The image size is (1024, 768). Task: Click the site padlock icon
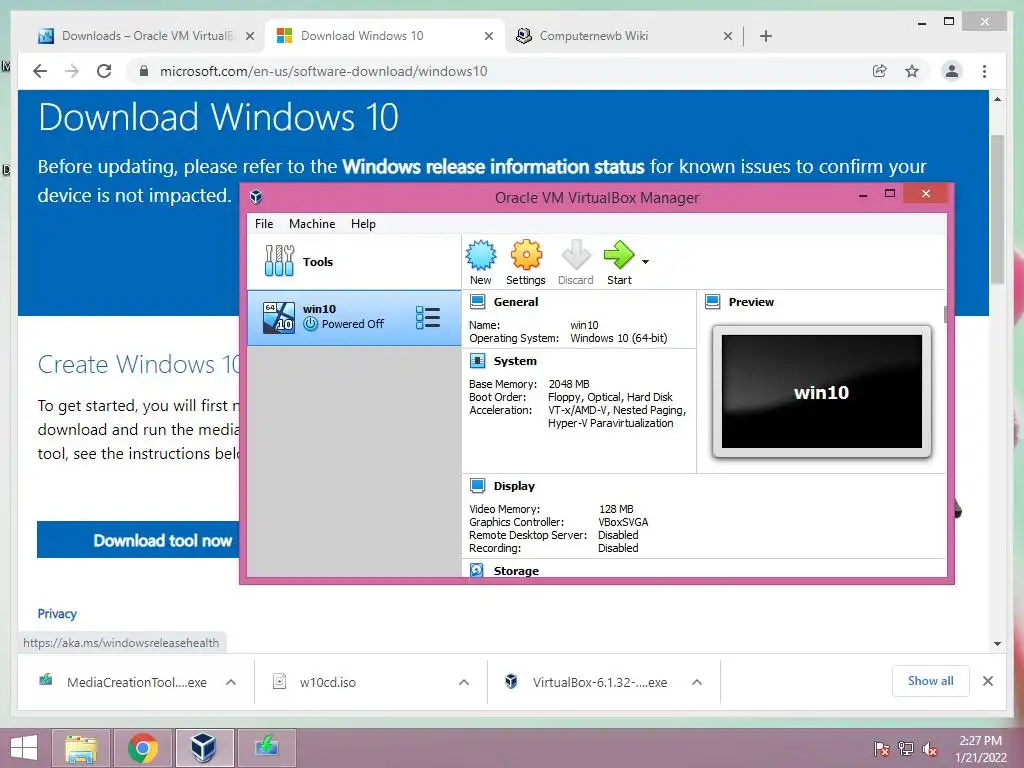(x=144, y=71)
